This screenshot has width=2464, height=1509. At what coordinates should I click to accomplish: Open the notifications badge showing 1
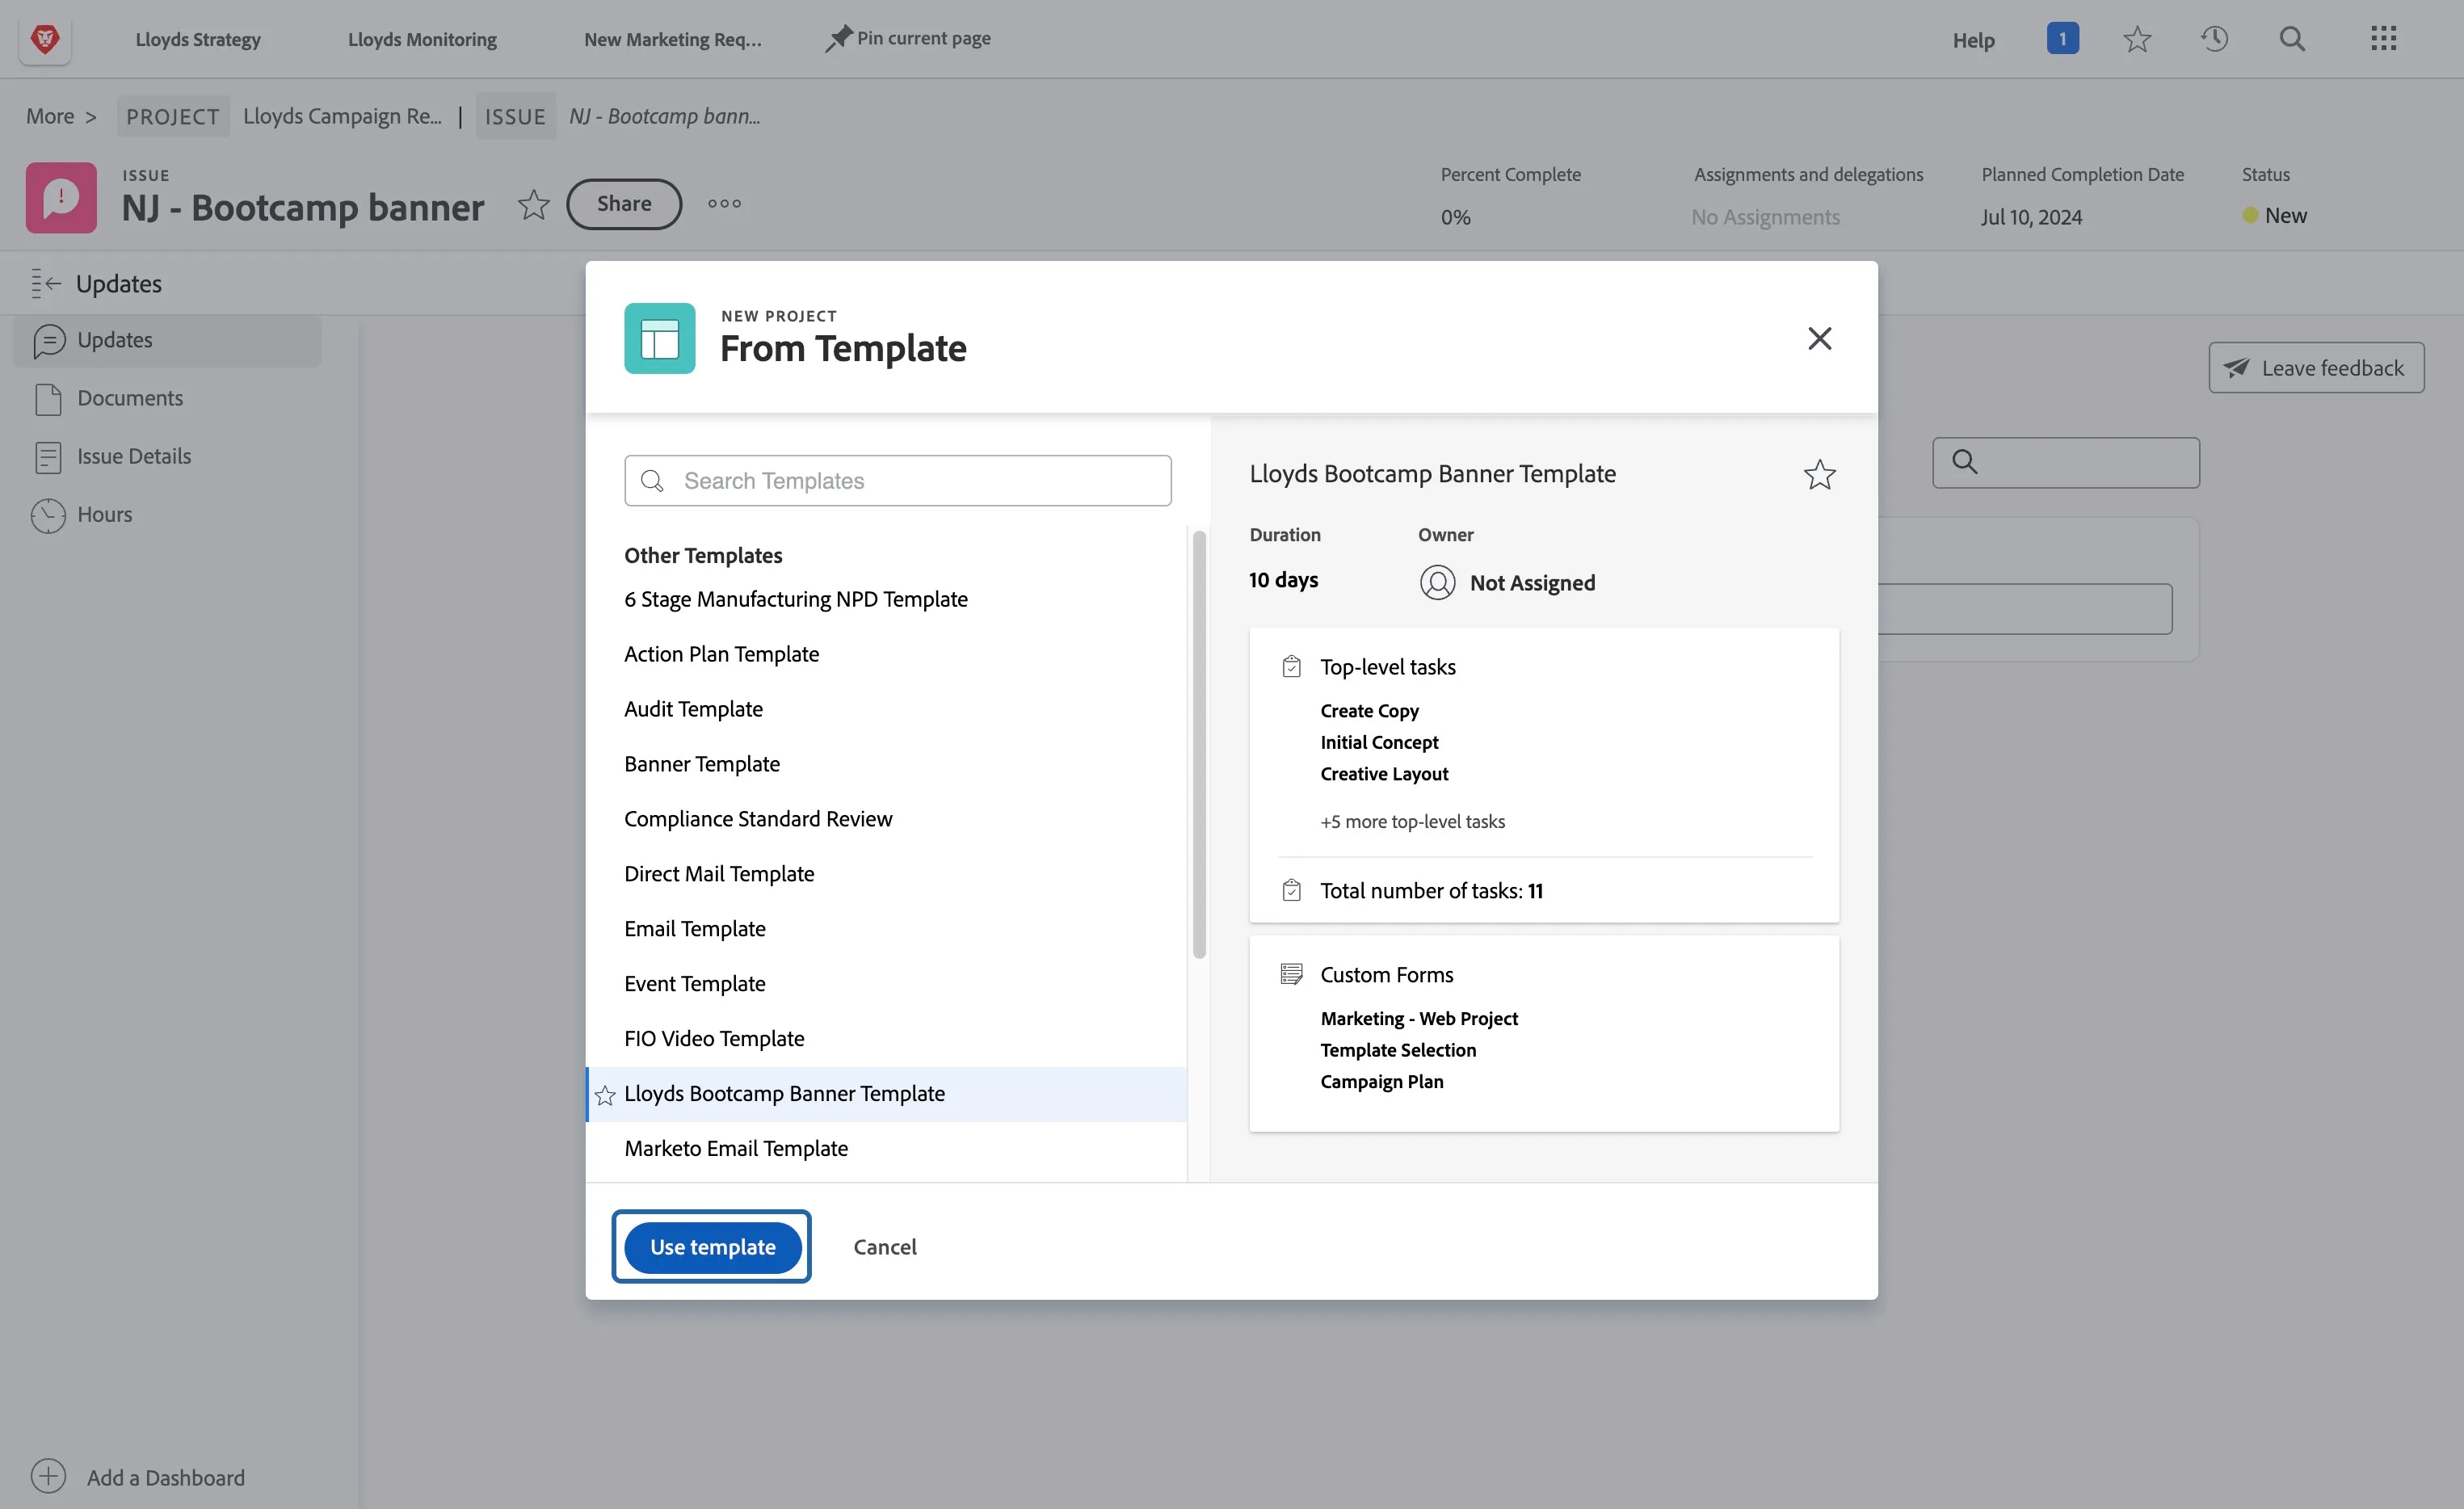2062,39
